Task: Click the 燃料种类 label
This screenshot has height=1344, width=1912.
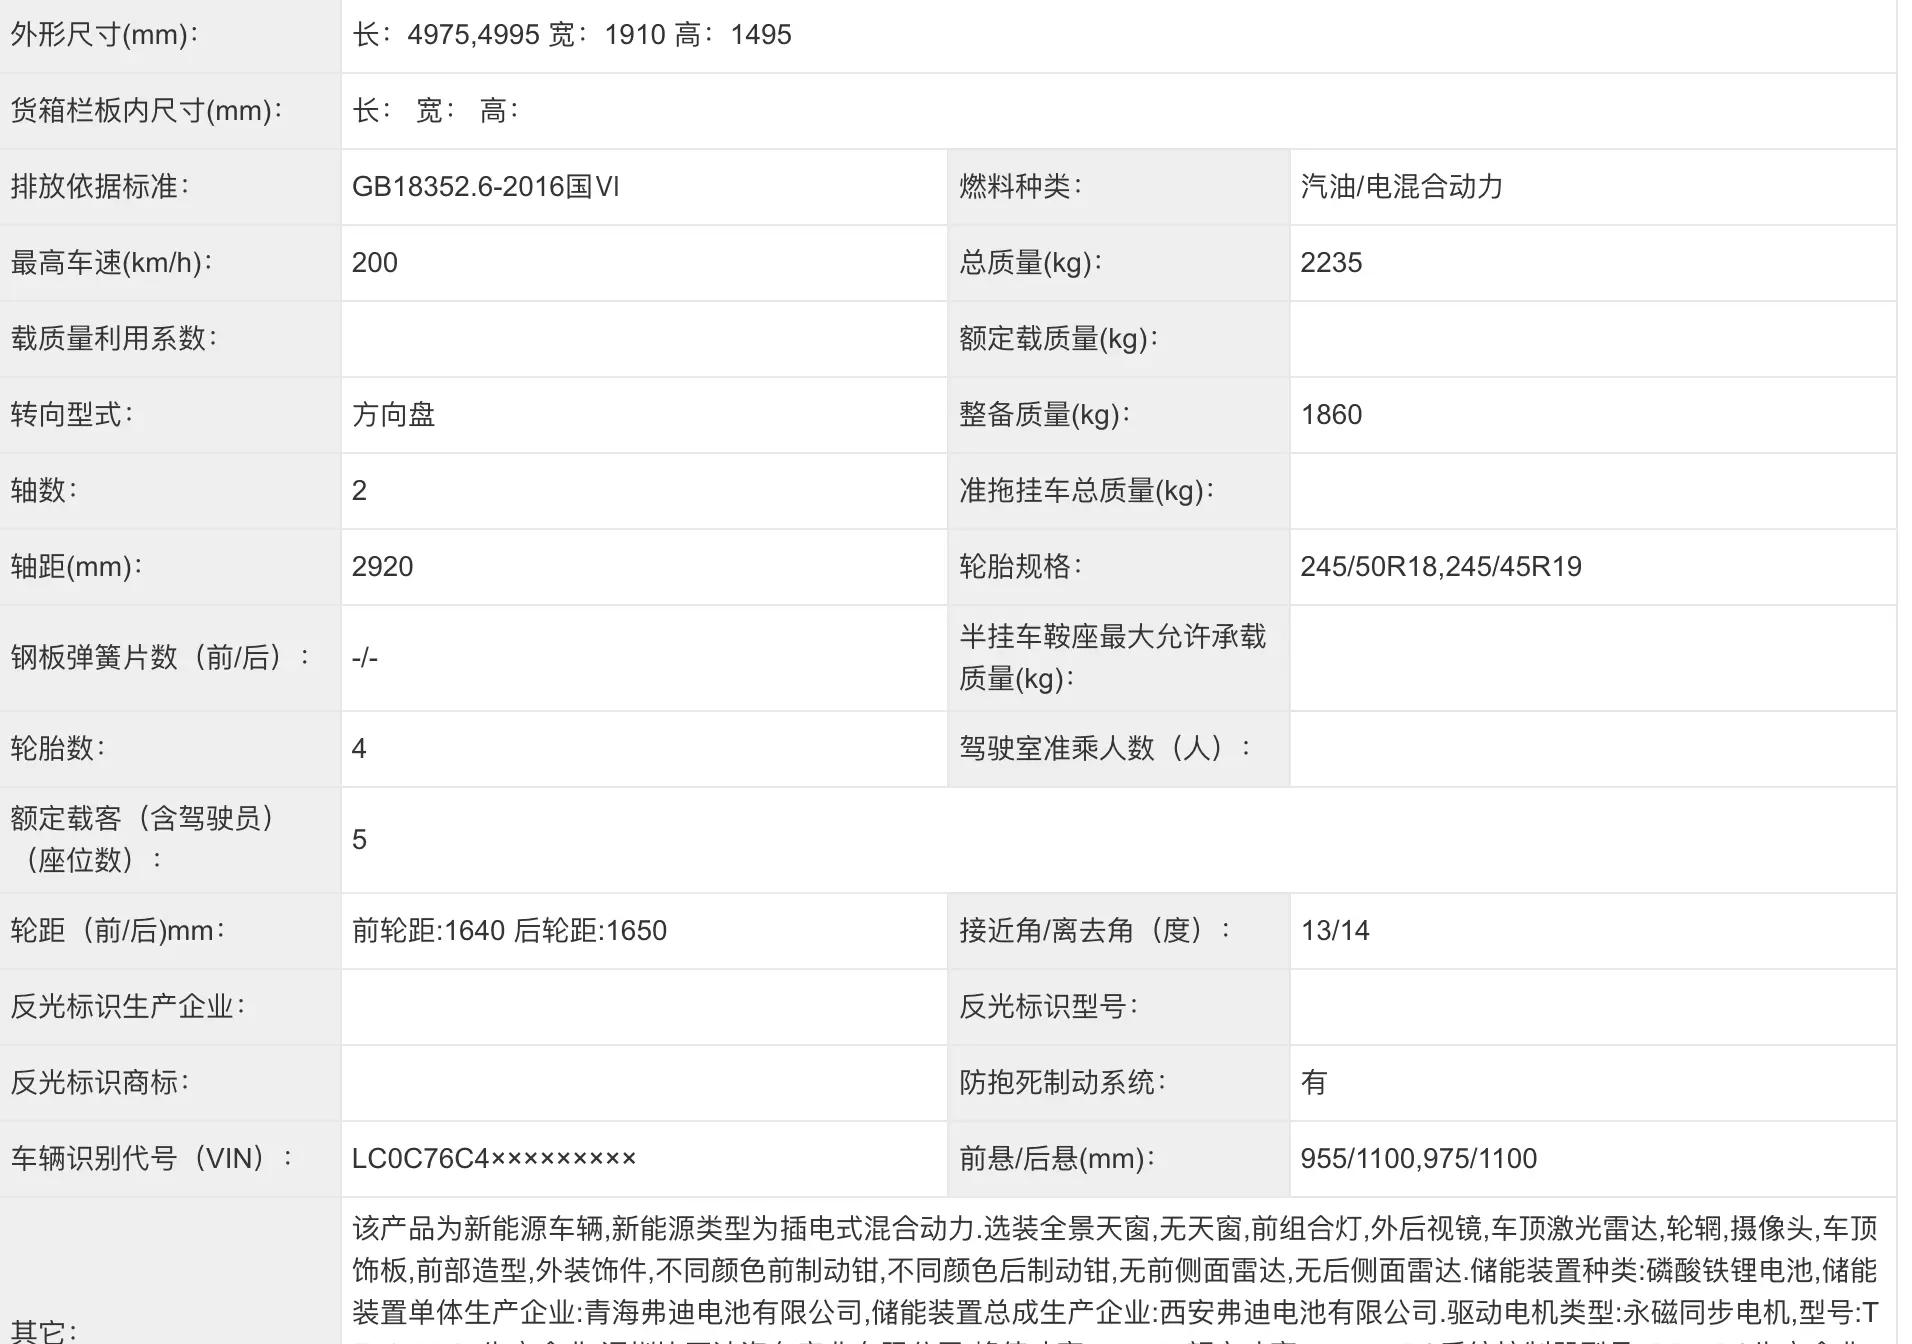Action: (x=1020, y=187)
